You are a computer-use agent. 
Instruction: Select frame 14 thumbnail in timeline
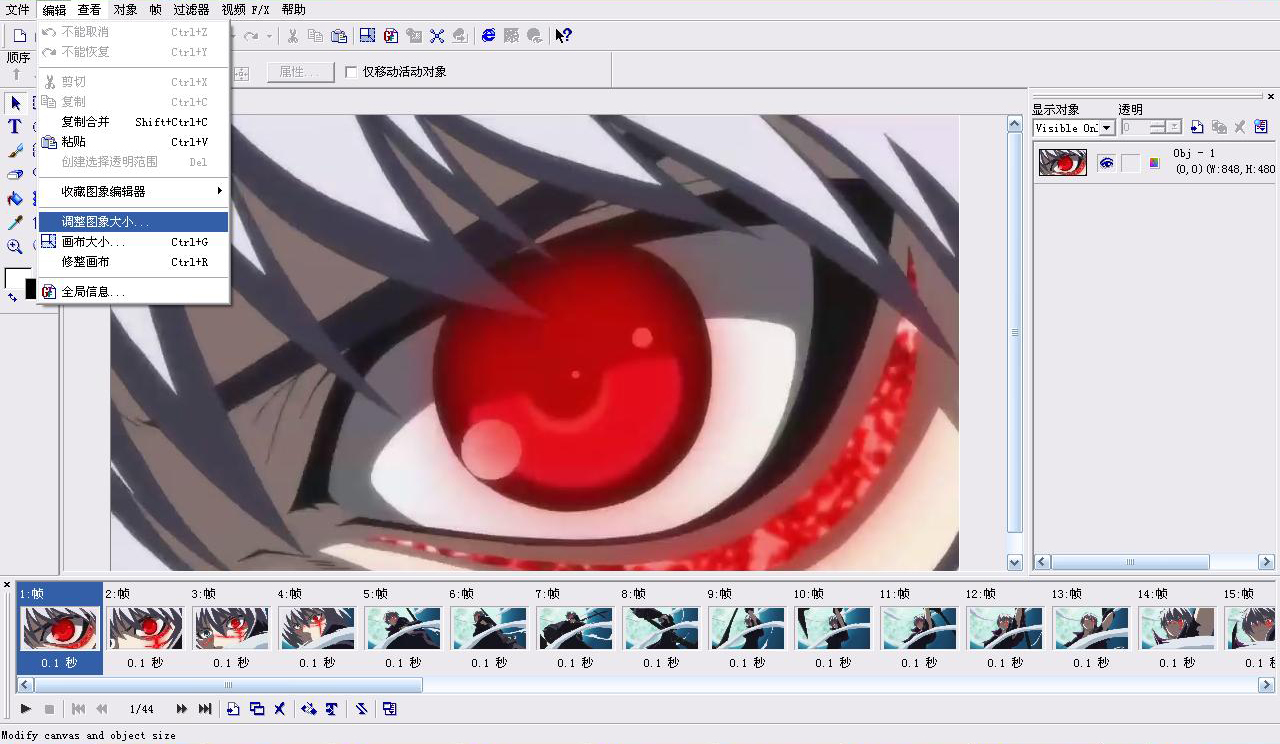1177,629
